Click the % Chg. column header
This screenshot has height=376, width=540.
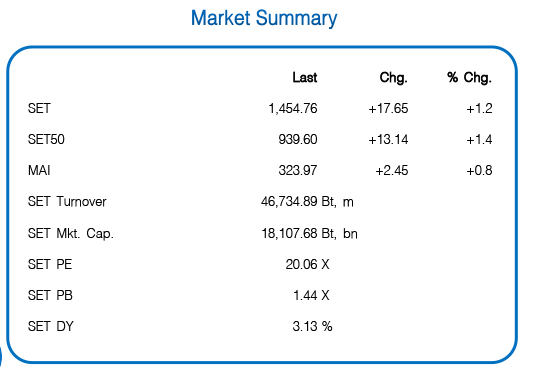point(469,77)
